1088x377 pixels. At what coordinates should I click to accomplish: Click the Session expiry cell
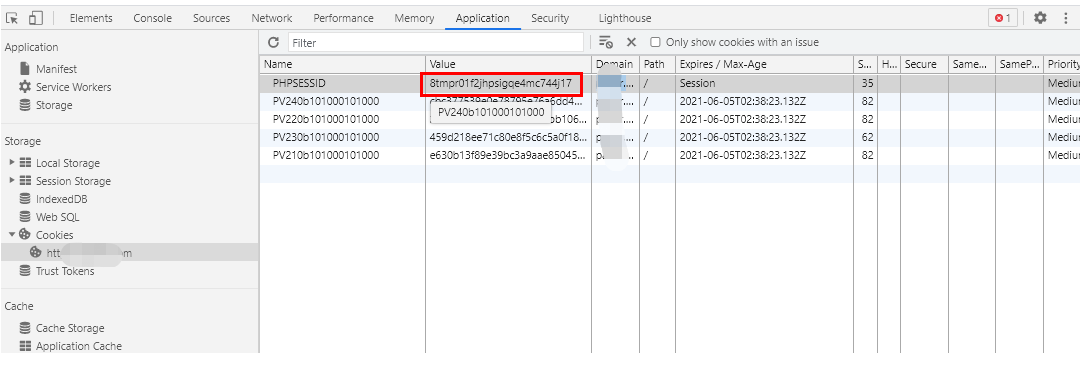tap(764, 83)
